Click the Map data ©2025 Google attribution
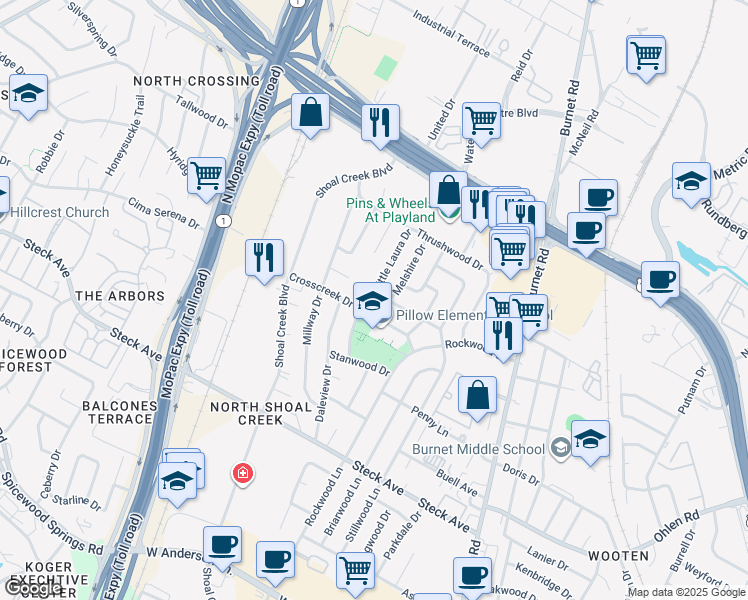The height and width of the screenshot is (600, 748). [685, 592]
